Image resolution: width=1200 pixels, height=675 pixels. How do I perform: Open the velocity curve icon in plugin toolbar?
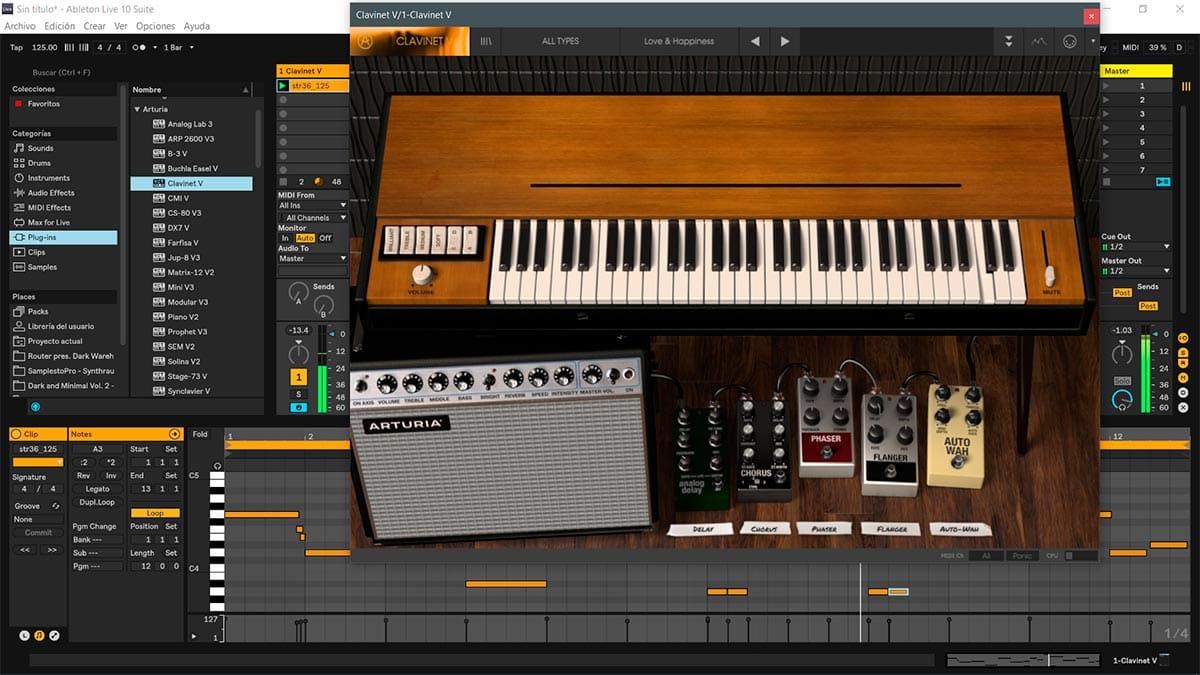pyautogui.click(x=1039, y=41)
